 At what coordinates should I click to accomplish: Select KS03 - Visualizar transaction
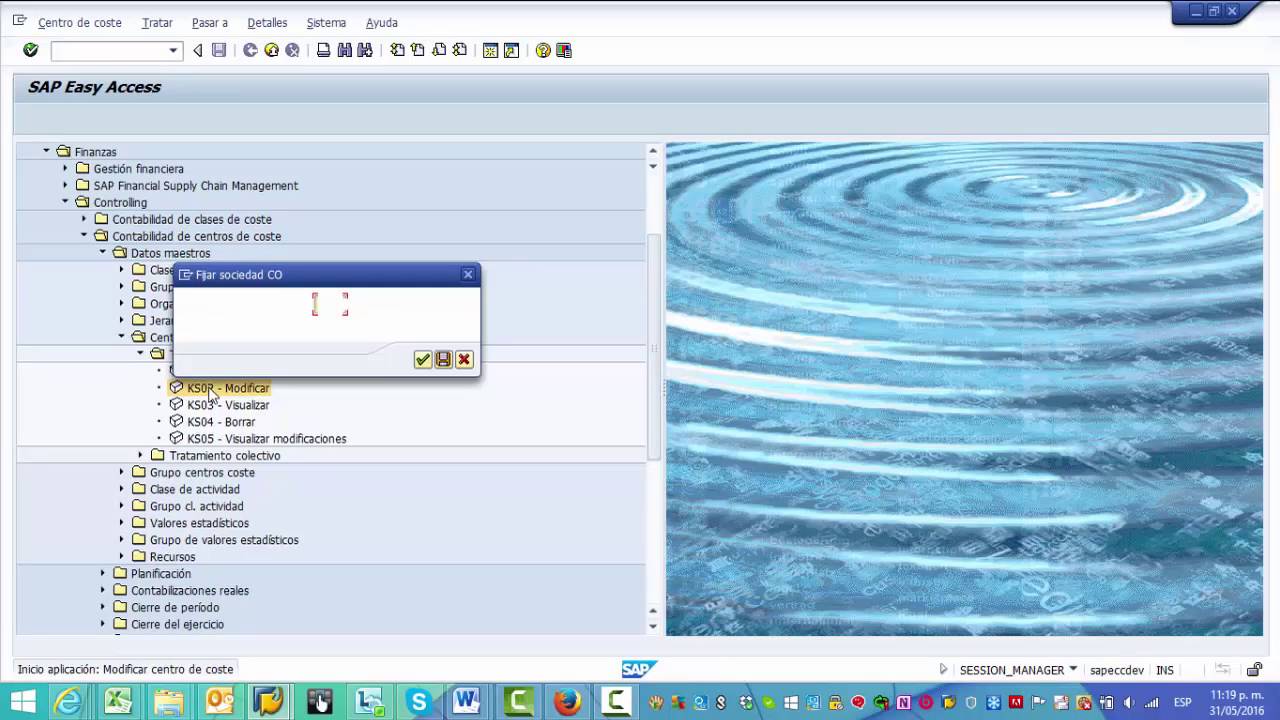click(x=228, y=405)
